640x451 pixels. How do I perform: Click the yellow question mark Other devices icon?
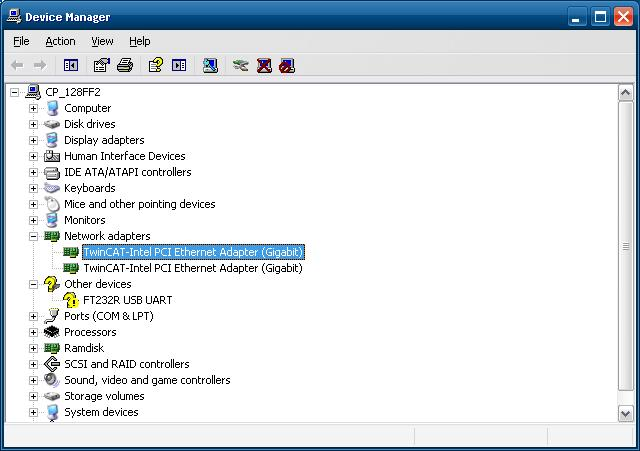[x=52, y=284]
